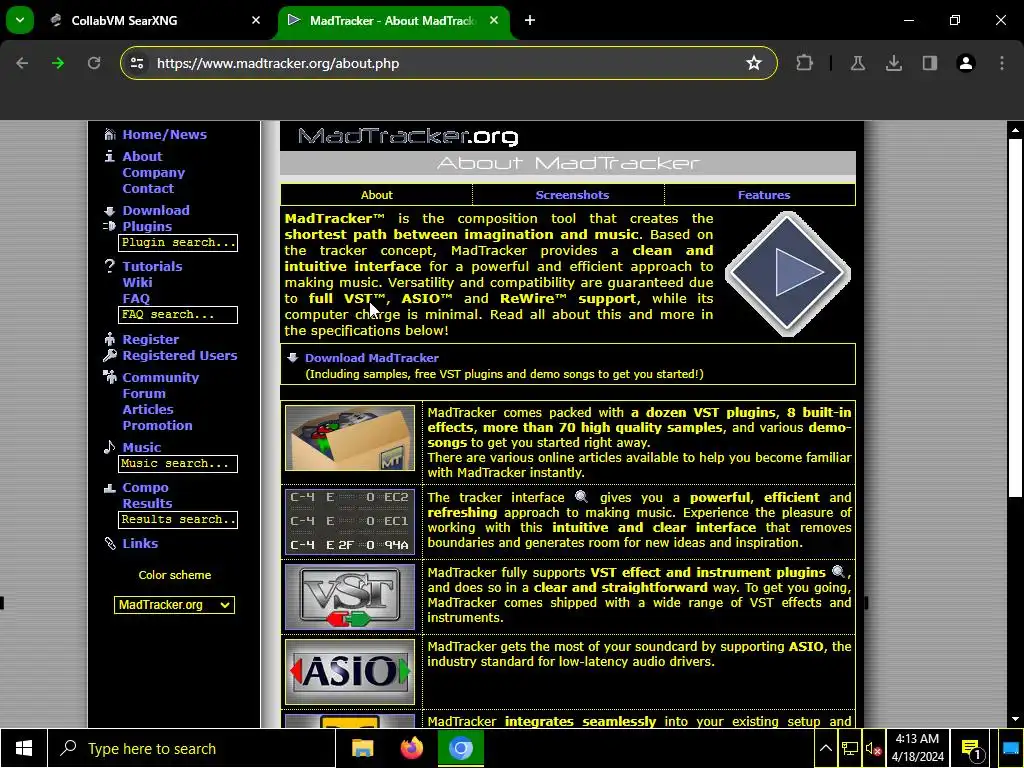Click the Download arrow icon in sidebar

click(x=109, y=211)
